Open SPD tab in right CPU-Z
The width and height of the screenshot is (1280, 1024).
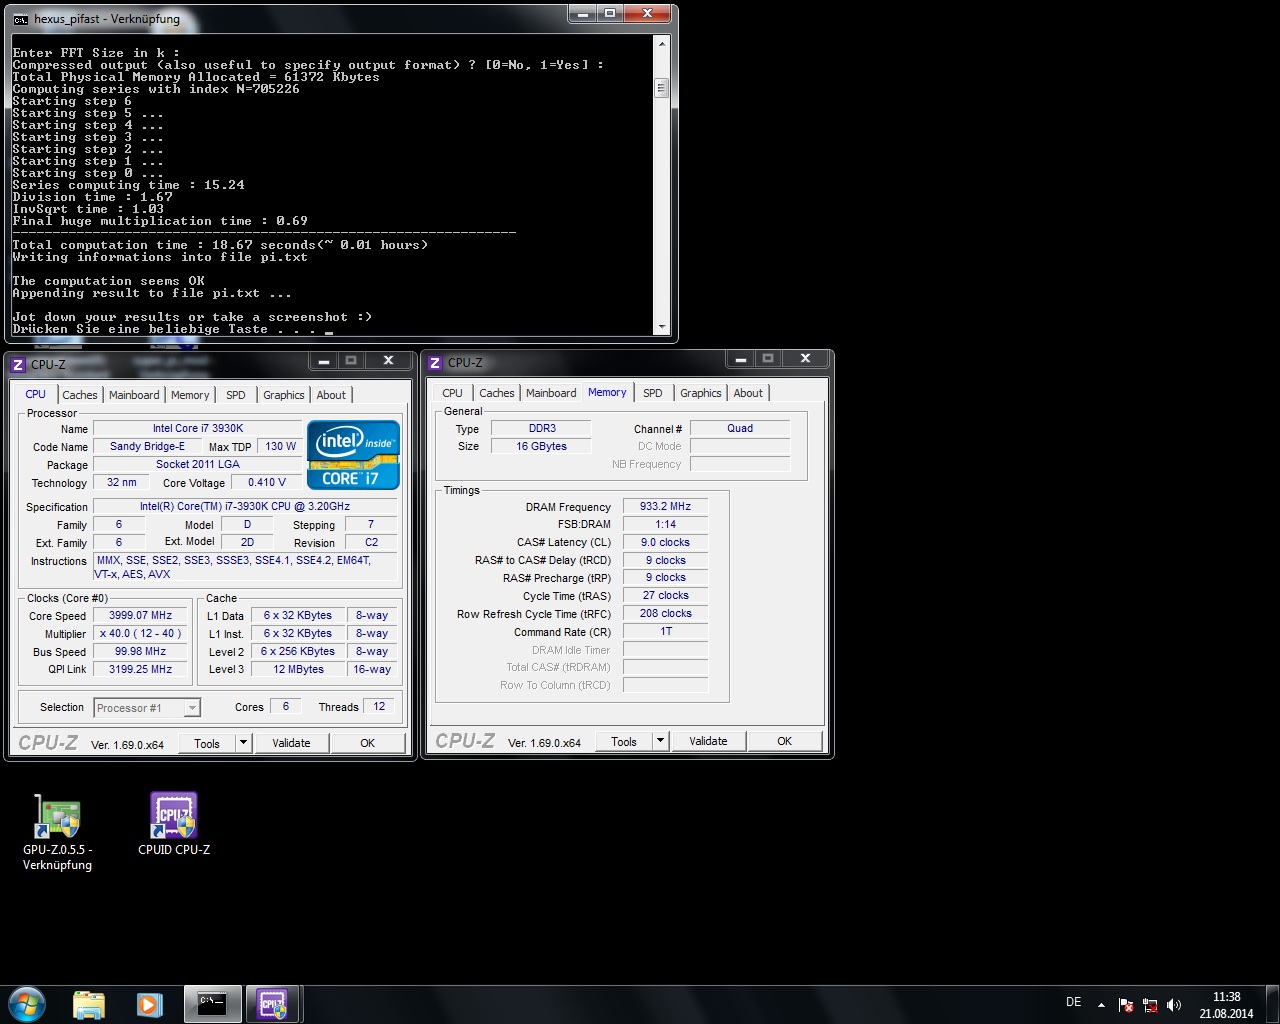pyautogui.click(x=653, y=393)
